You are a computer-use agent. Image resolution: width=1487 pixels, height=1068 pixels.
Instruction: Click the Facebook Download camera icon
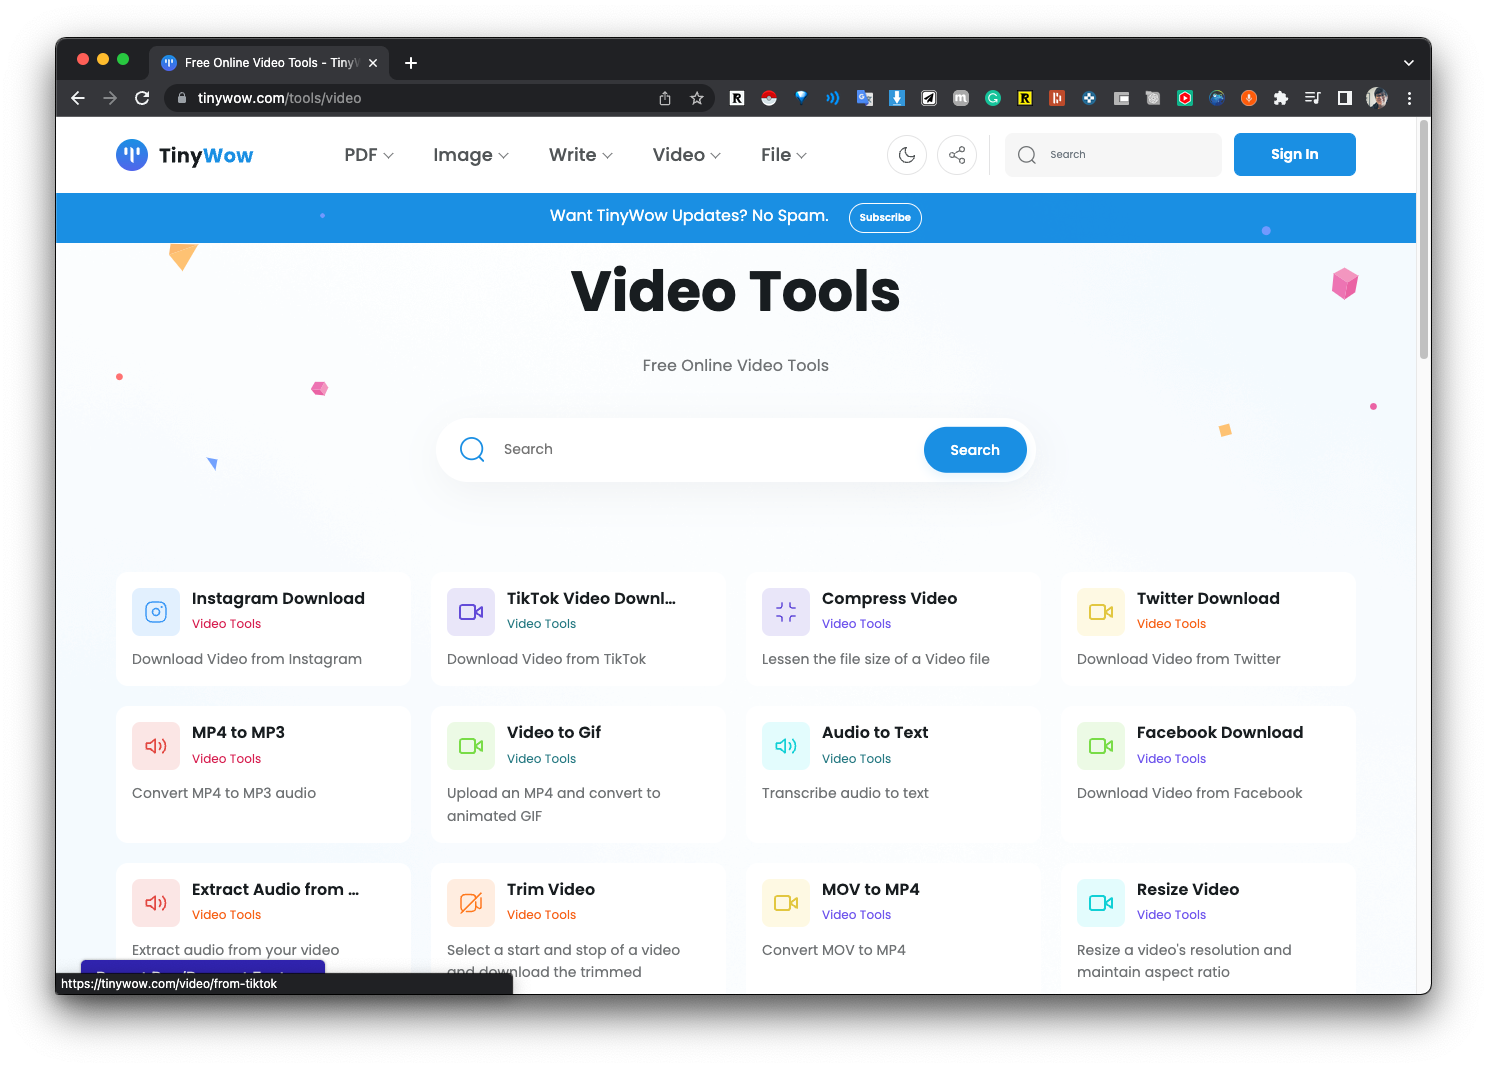tap(1101, 746)
